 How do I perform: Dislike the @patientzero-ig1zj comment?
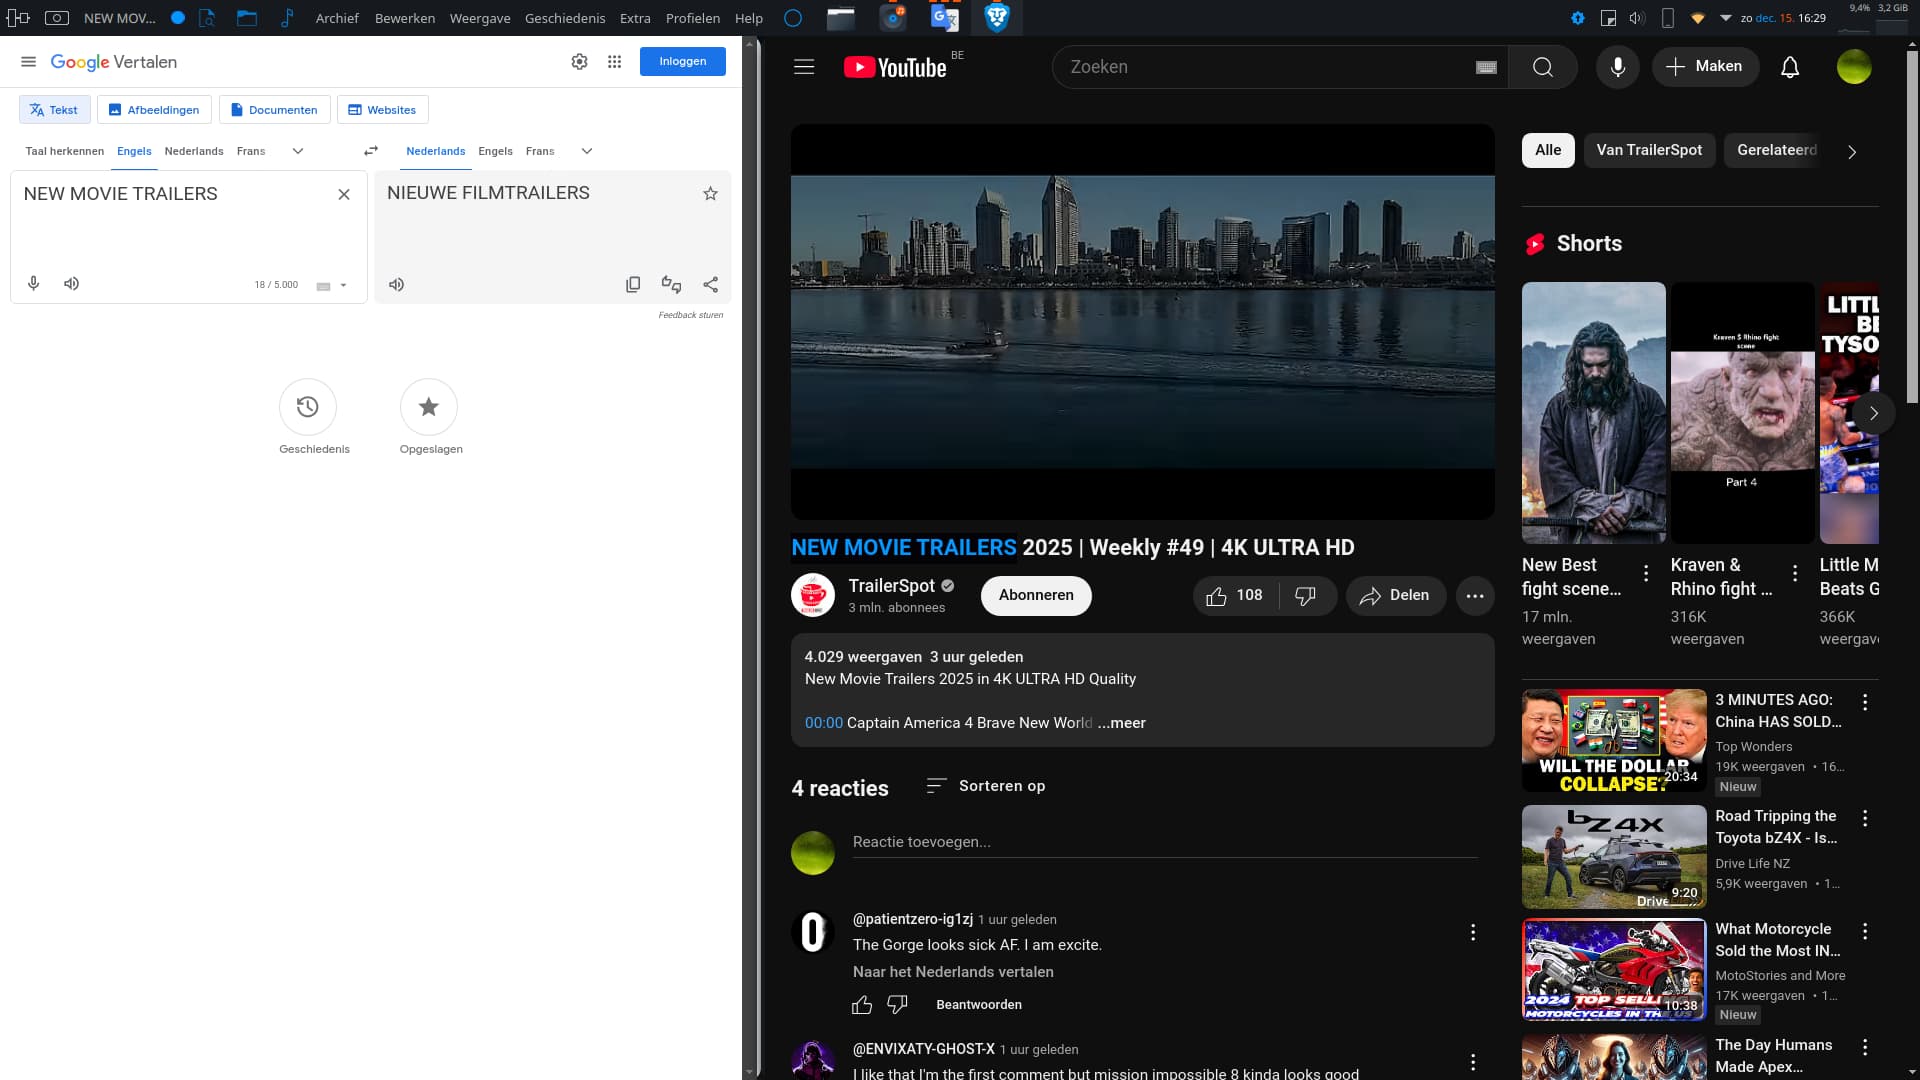897,1005
